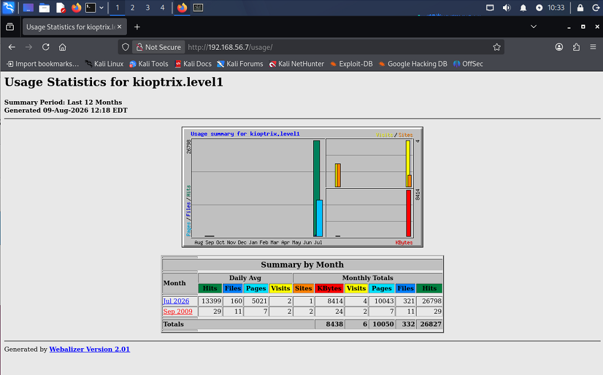Click the tracking protection shield icon
Viewport: 603px width, 375px height.
point(125,47)
